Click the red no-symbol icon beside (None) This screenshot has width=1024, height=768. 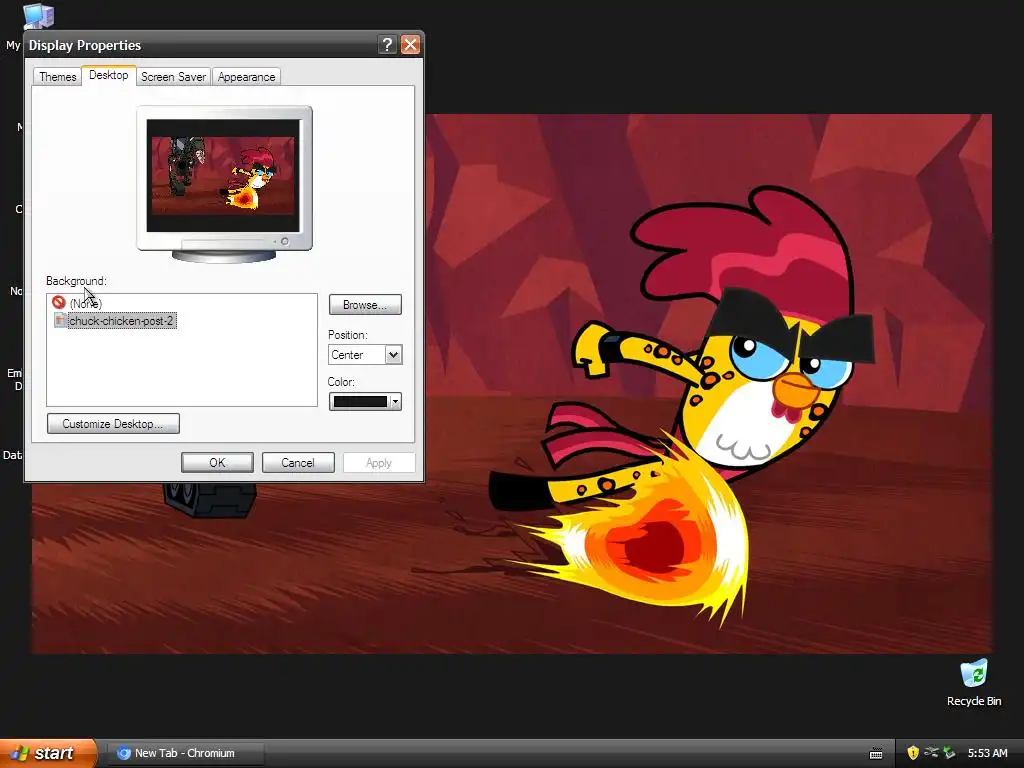coord(59,302)
